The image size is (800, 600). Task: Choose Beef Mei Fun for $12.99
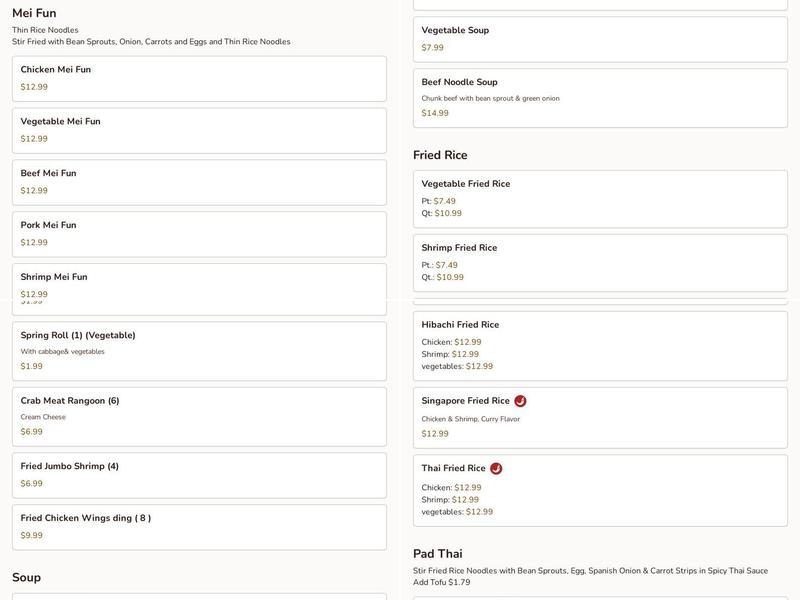[199, 182]
